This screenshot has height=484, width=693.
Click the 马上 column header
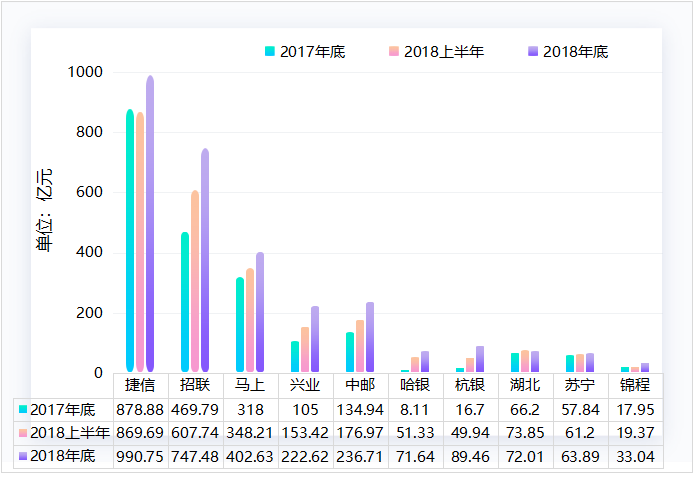pos(251,385)
